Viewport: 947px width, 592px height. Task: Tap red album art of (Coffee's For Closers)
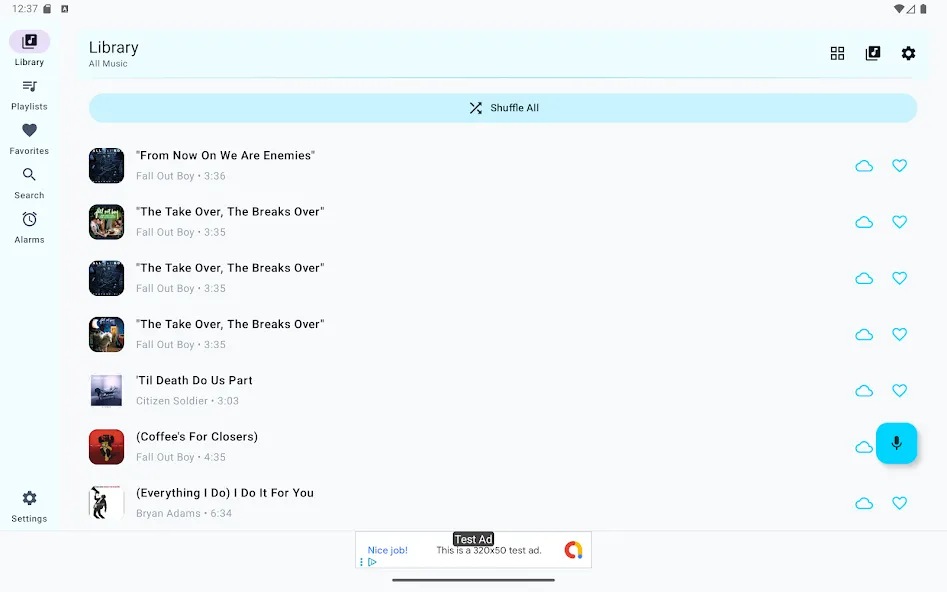(x=106, y=447)
